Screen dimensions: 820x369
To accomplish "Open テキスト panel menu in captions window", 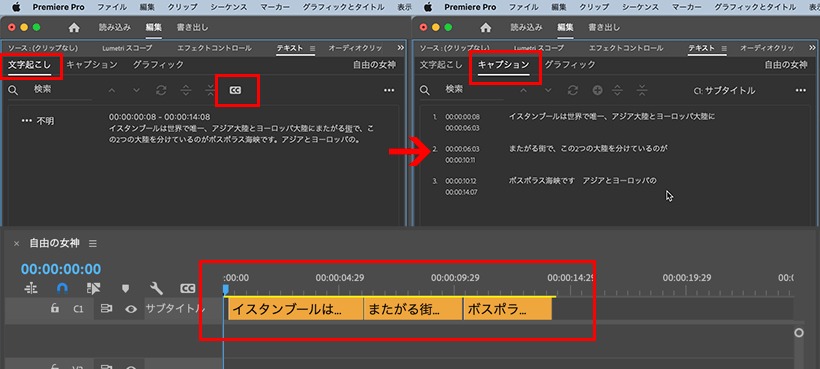I will [724, 48].
